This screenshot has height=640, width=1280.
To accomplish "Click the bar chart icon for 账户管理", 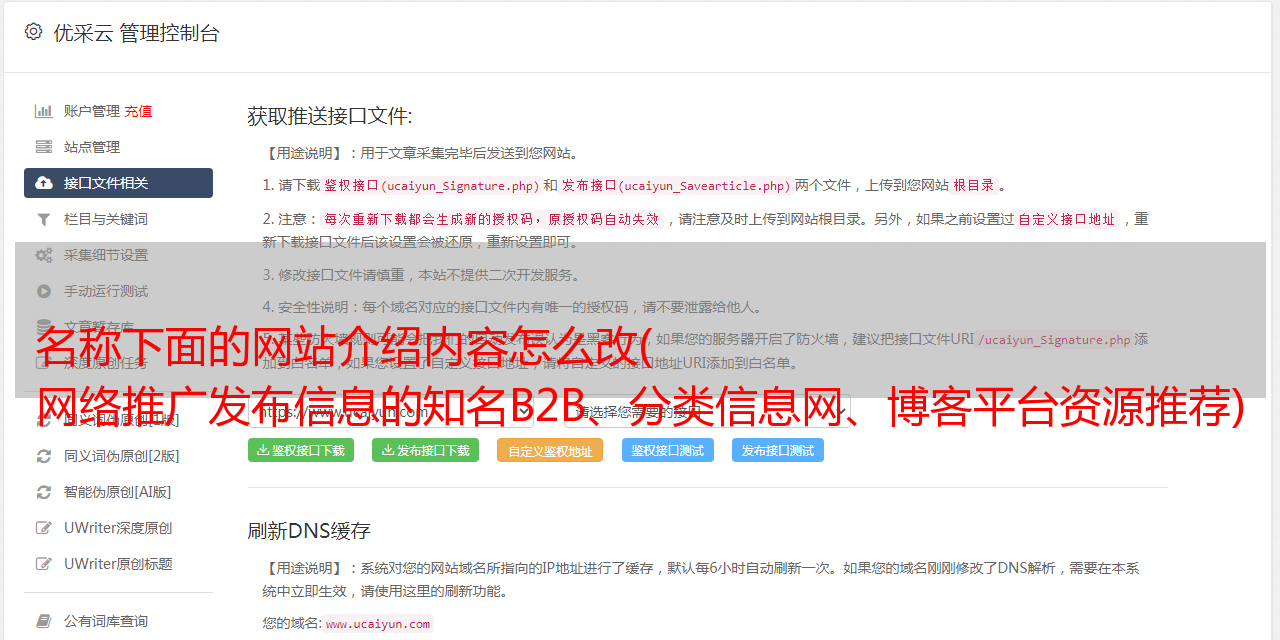I will [x=44, y=111].
